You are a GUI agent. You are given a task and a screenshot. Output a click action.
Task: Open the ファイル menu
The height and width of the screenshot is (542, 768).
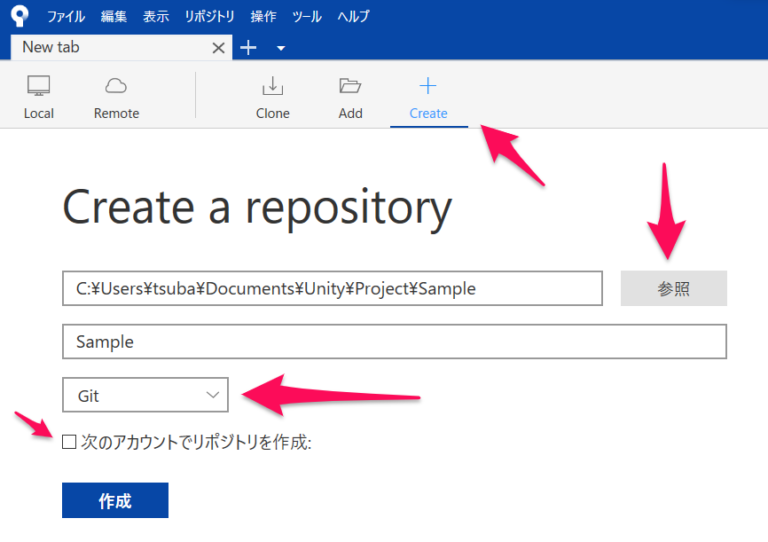(x=66, y=16)
